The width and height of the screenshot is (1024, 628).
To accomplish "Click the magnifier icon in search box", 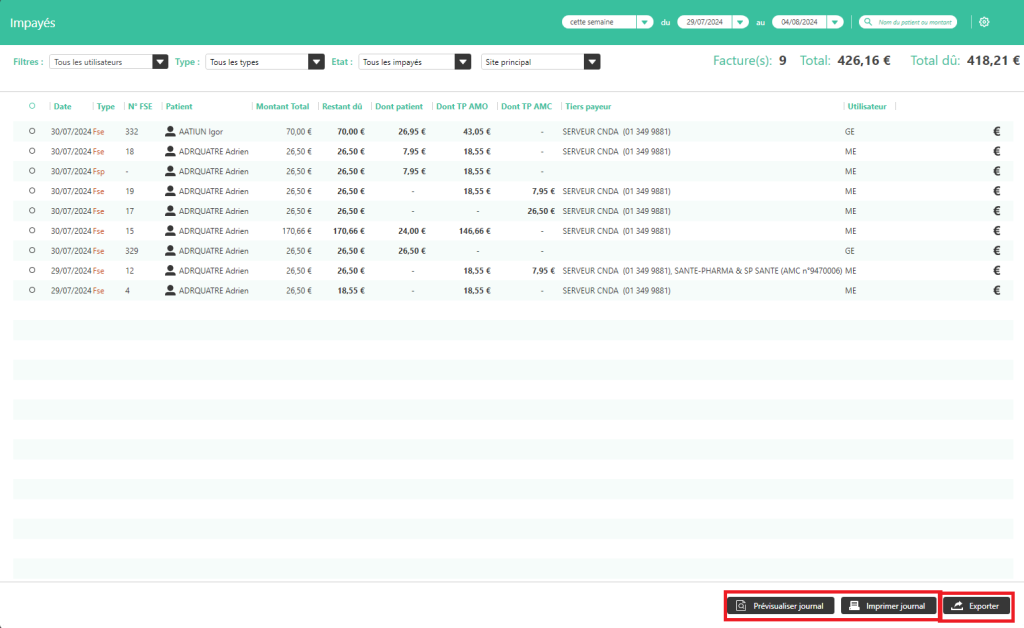I will click(870, 22).
